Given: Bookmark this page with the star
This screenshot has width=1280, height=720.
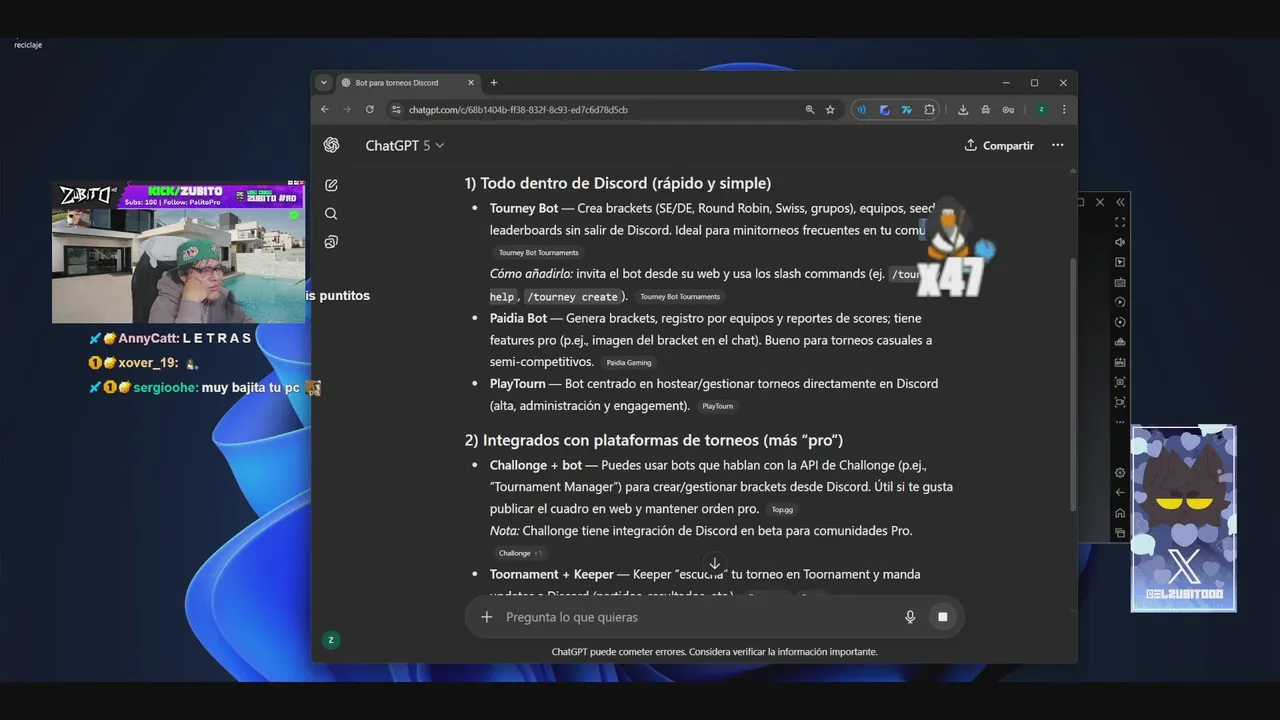Looking at the screenshot, I should tap(830, 110).
